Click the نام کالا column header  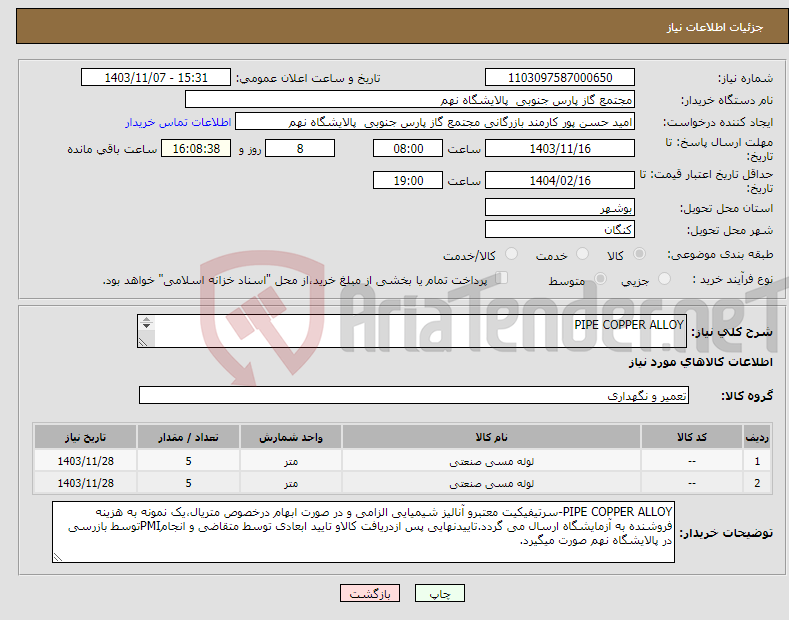pyautogui.click(x=491, y=437)
